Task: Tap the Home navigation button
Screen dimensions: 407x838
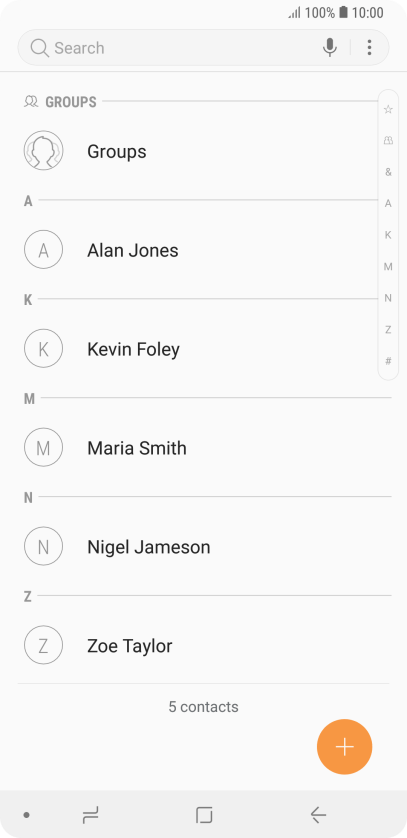Action: pyautogui.click(x=204, y=815)
